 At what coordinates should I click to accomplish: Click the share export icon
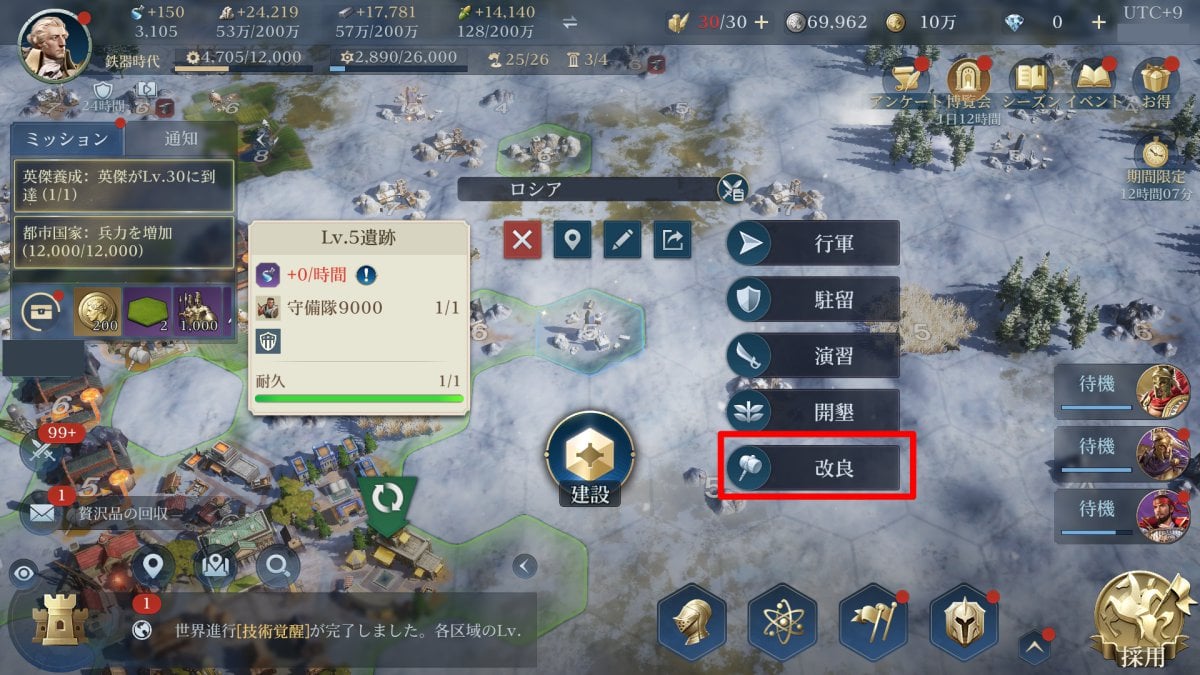click(x=672, y=240)
